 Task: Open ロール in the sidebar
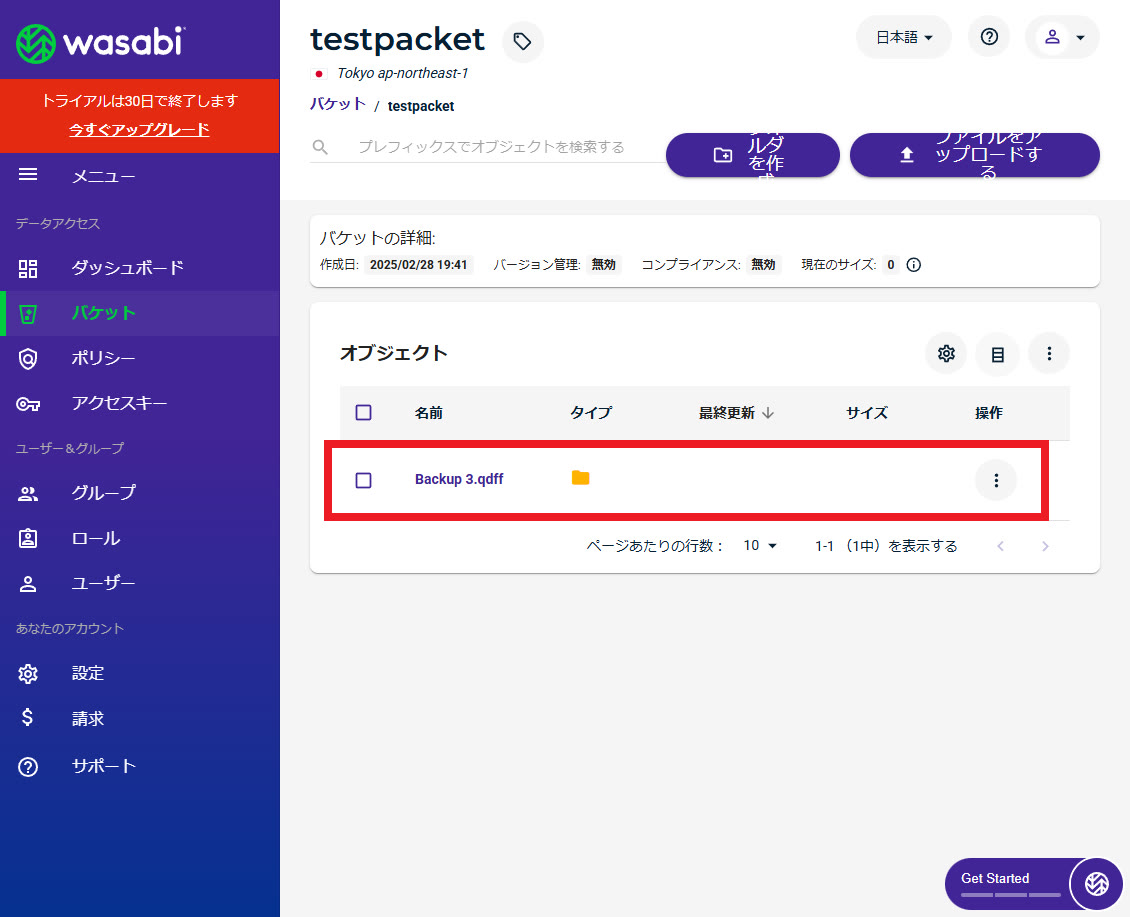coord(140,539)
